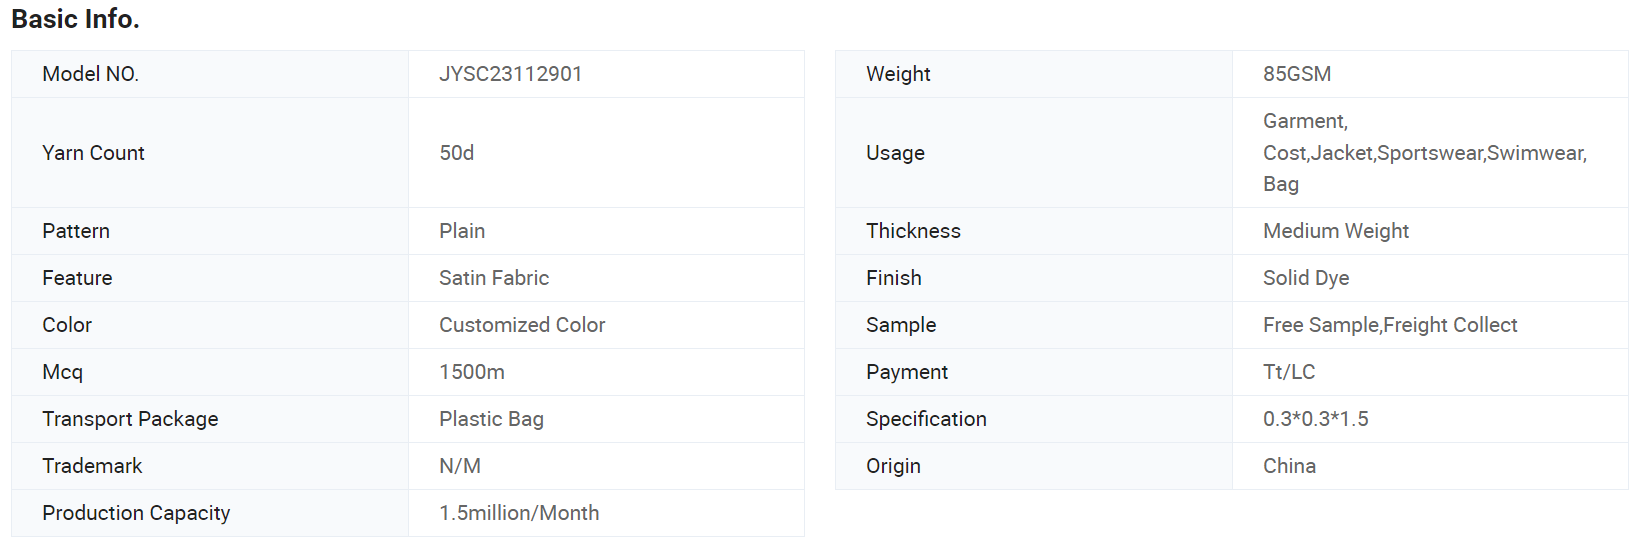The width and height of the screenshot is (1639, 541).
Task: Click the Customized Color value
Action: [x=522, y=325]
